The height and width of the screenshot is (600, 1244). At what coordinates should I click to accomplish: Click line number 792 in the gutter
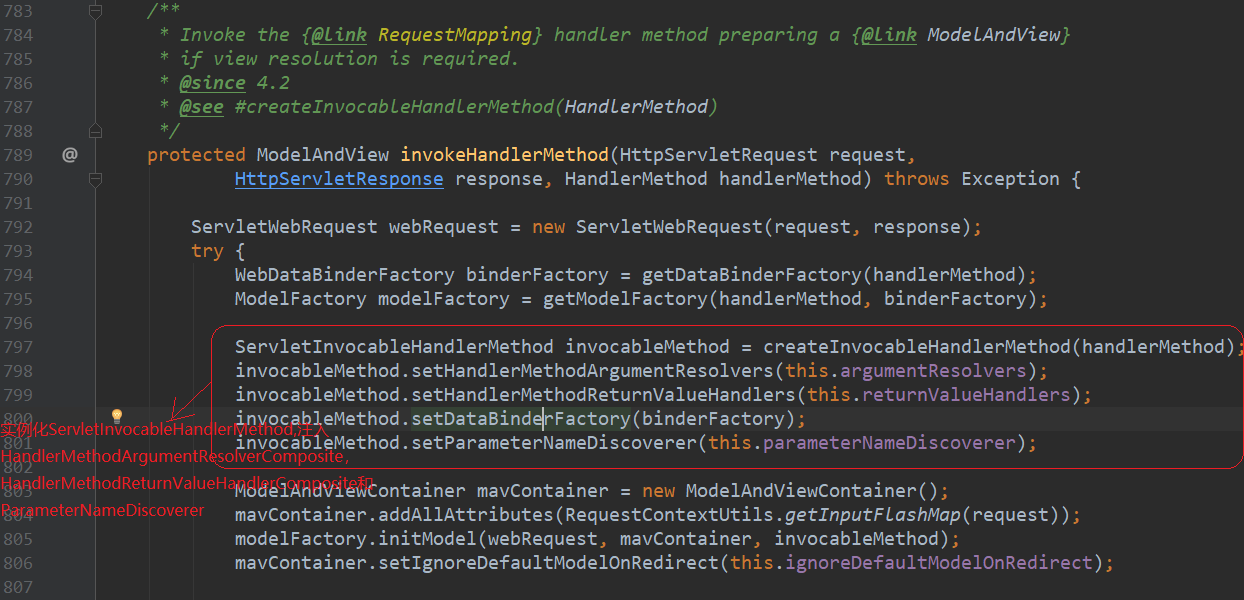(x=18, y=227)
